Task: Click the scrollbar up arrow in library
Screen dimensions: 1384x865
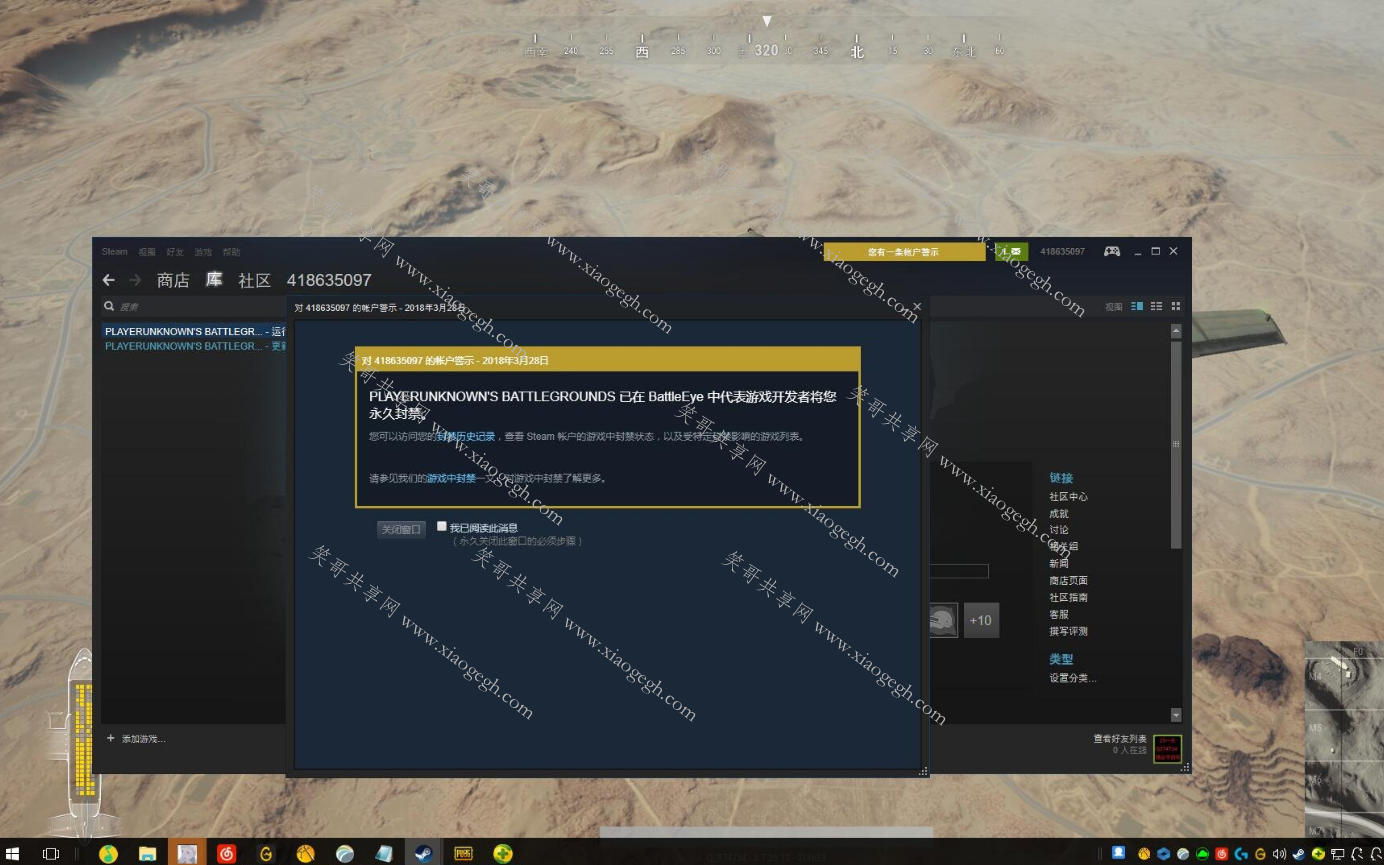Action: (x=1176, y=331)
